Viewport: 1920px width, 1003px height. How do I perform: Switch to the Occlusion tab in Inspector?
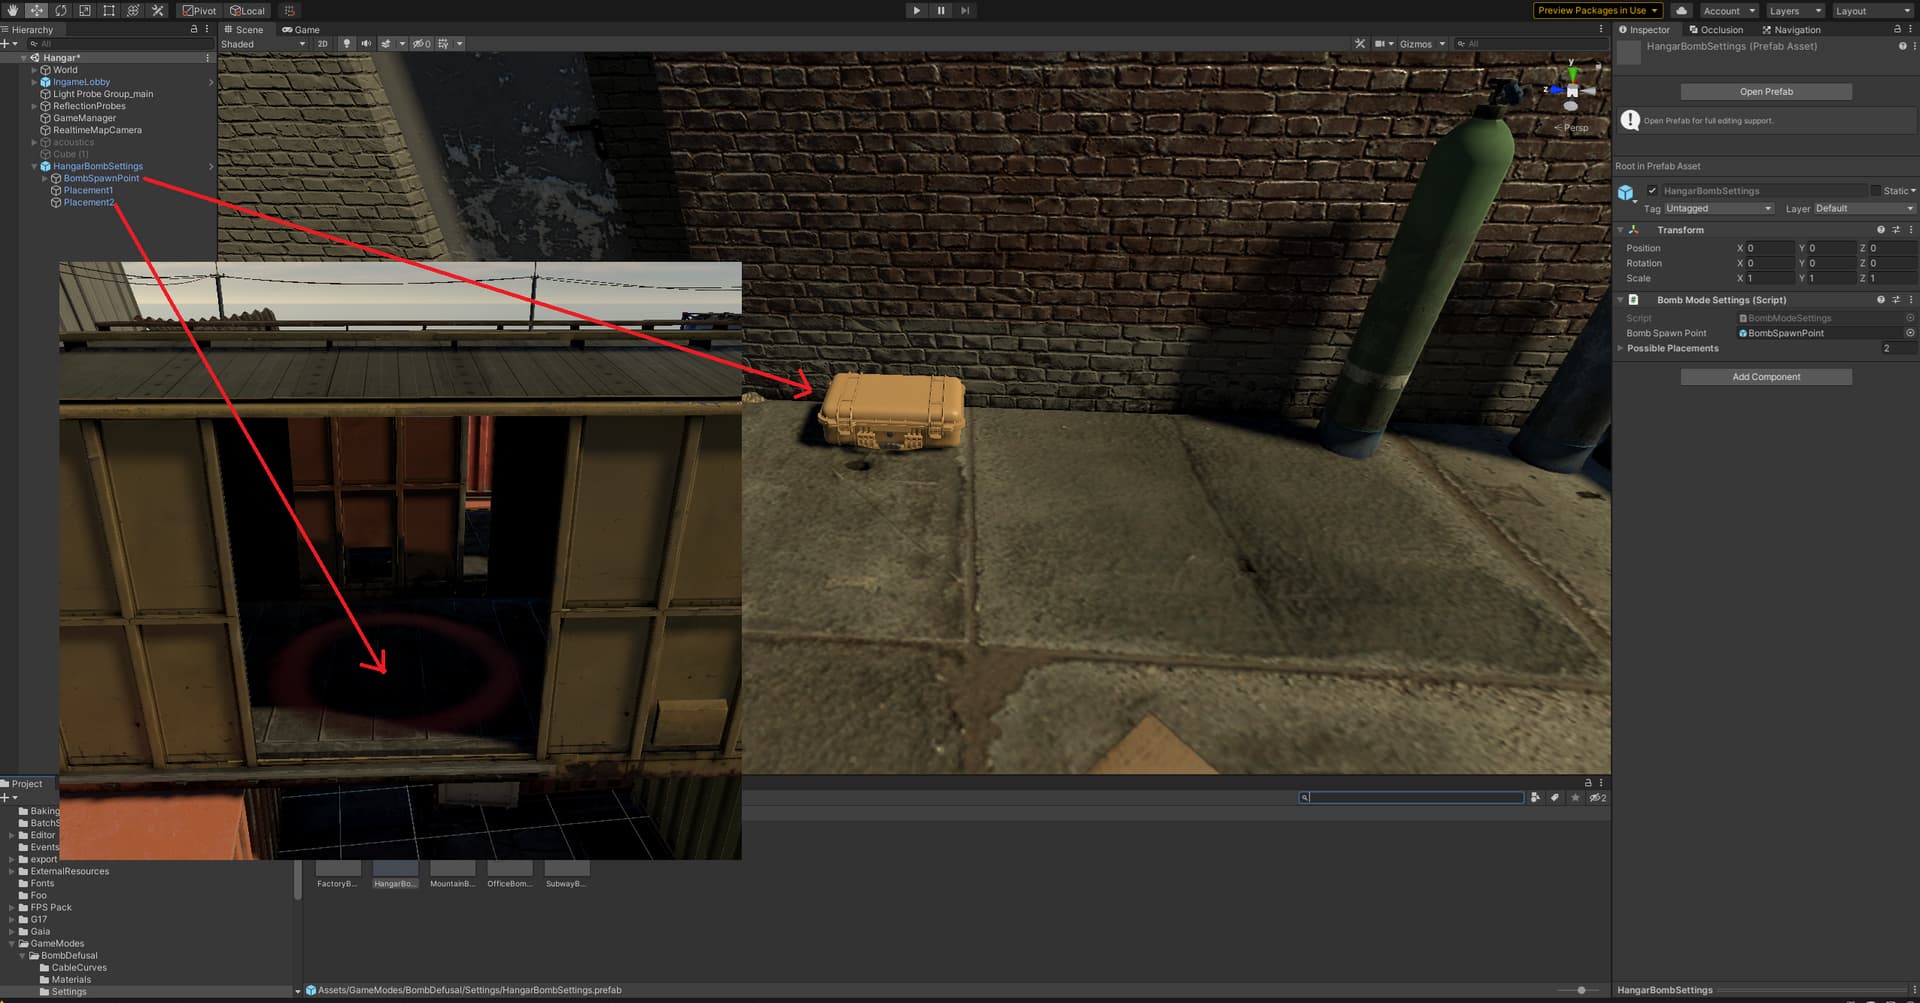1716,29
